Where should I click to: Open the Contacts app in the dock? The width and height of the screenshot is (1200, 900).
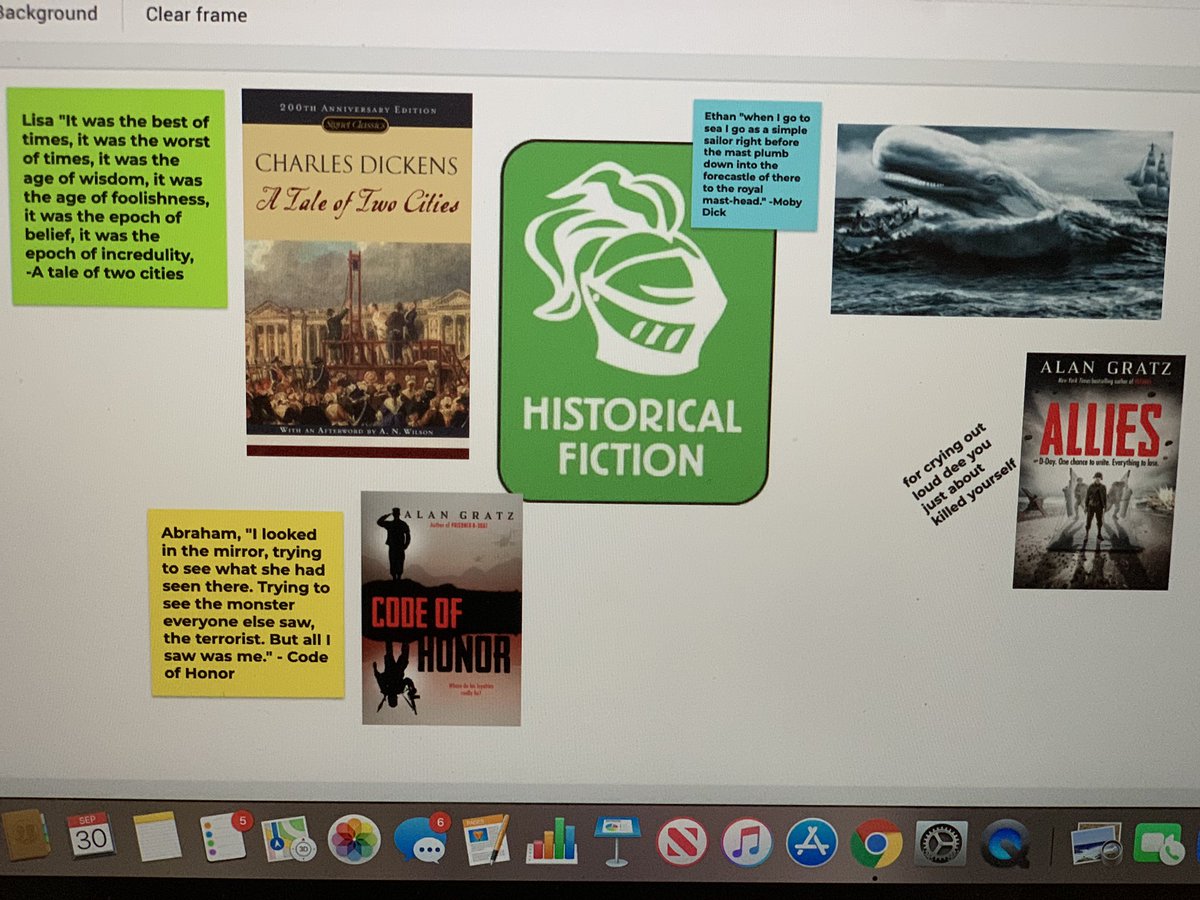25,836
